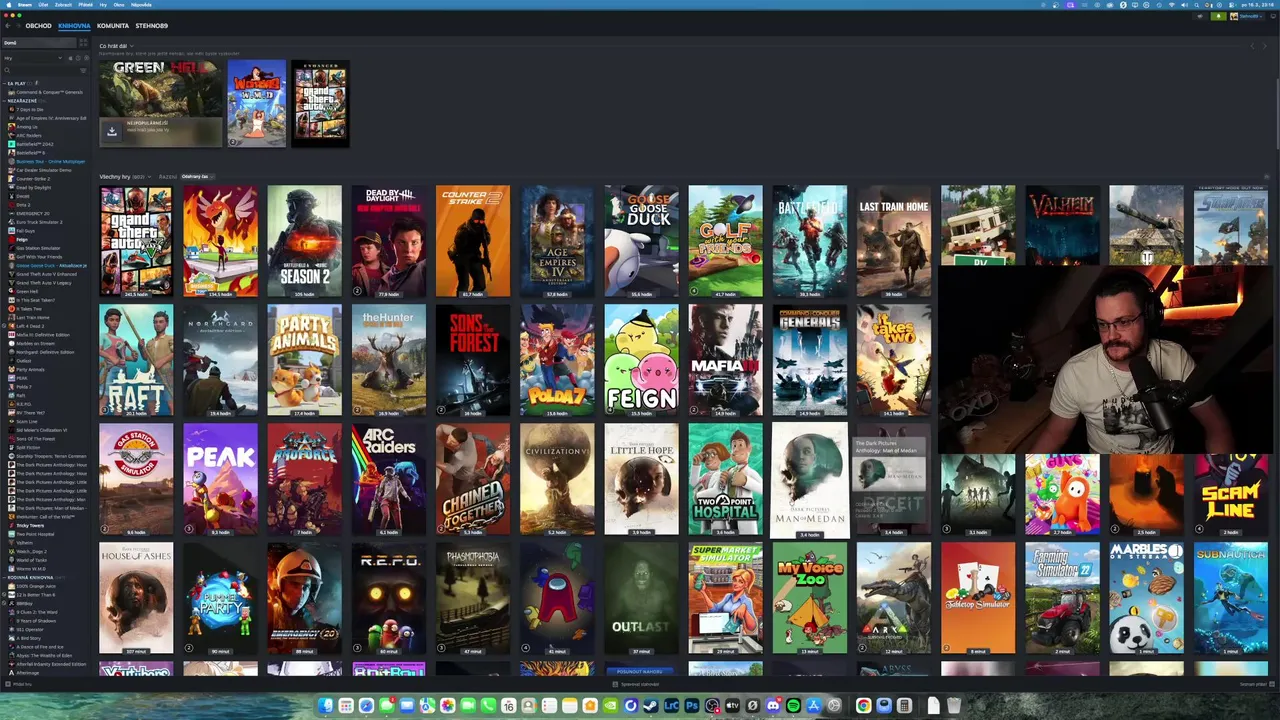Click the sidebar game search field
1280x720 pixels.
coord(44,70)
